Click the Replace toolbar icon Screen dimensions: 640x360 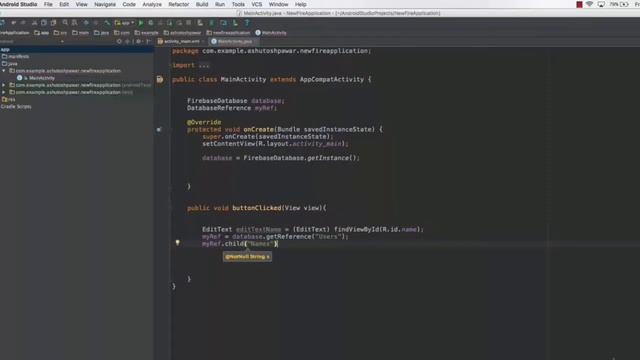click(75, 23)
